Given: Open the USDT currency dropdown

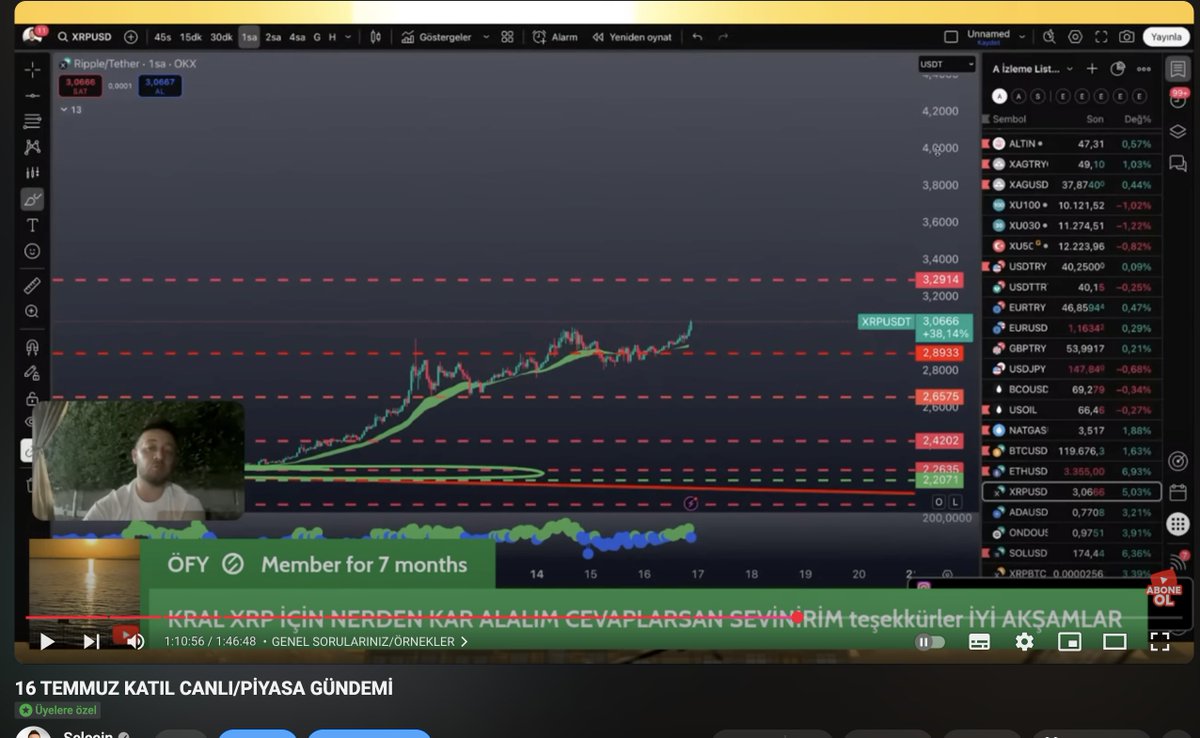Looking at the screenshot, I should (x=946, y=64).
